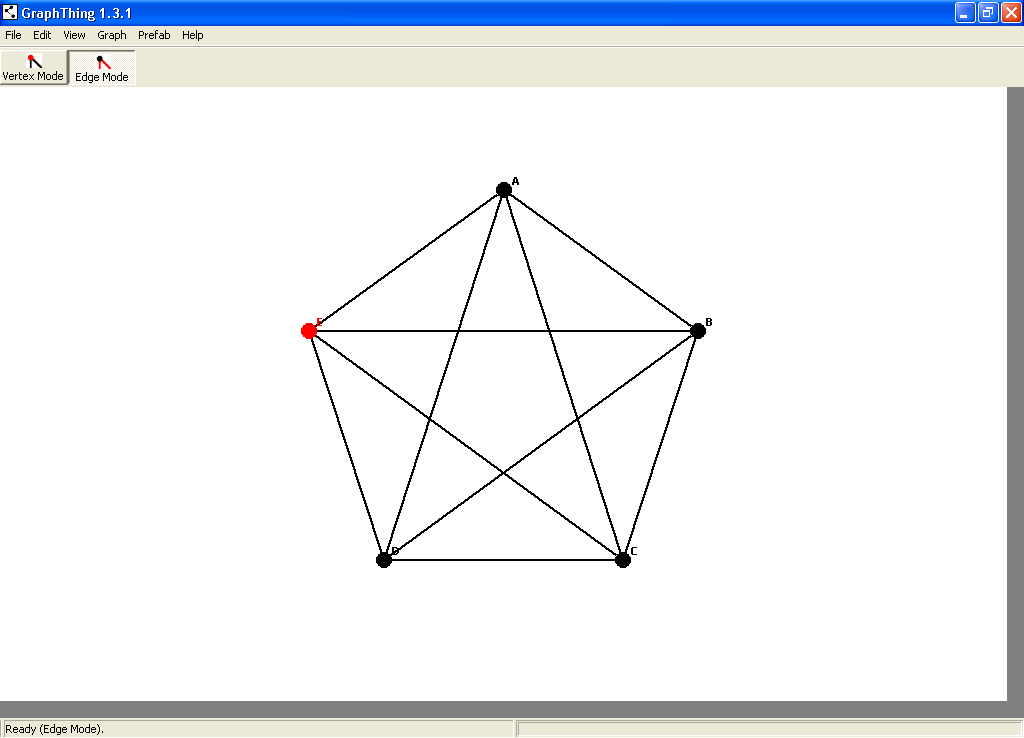Click the horizontal edge between D and C
Screen dimensions: 1024x738
[503, 560]
